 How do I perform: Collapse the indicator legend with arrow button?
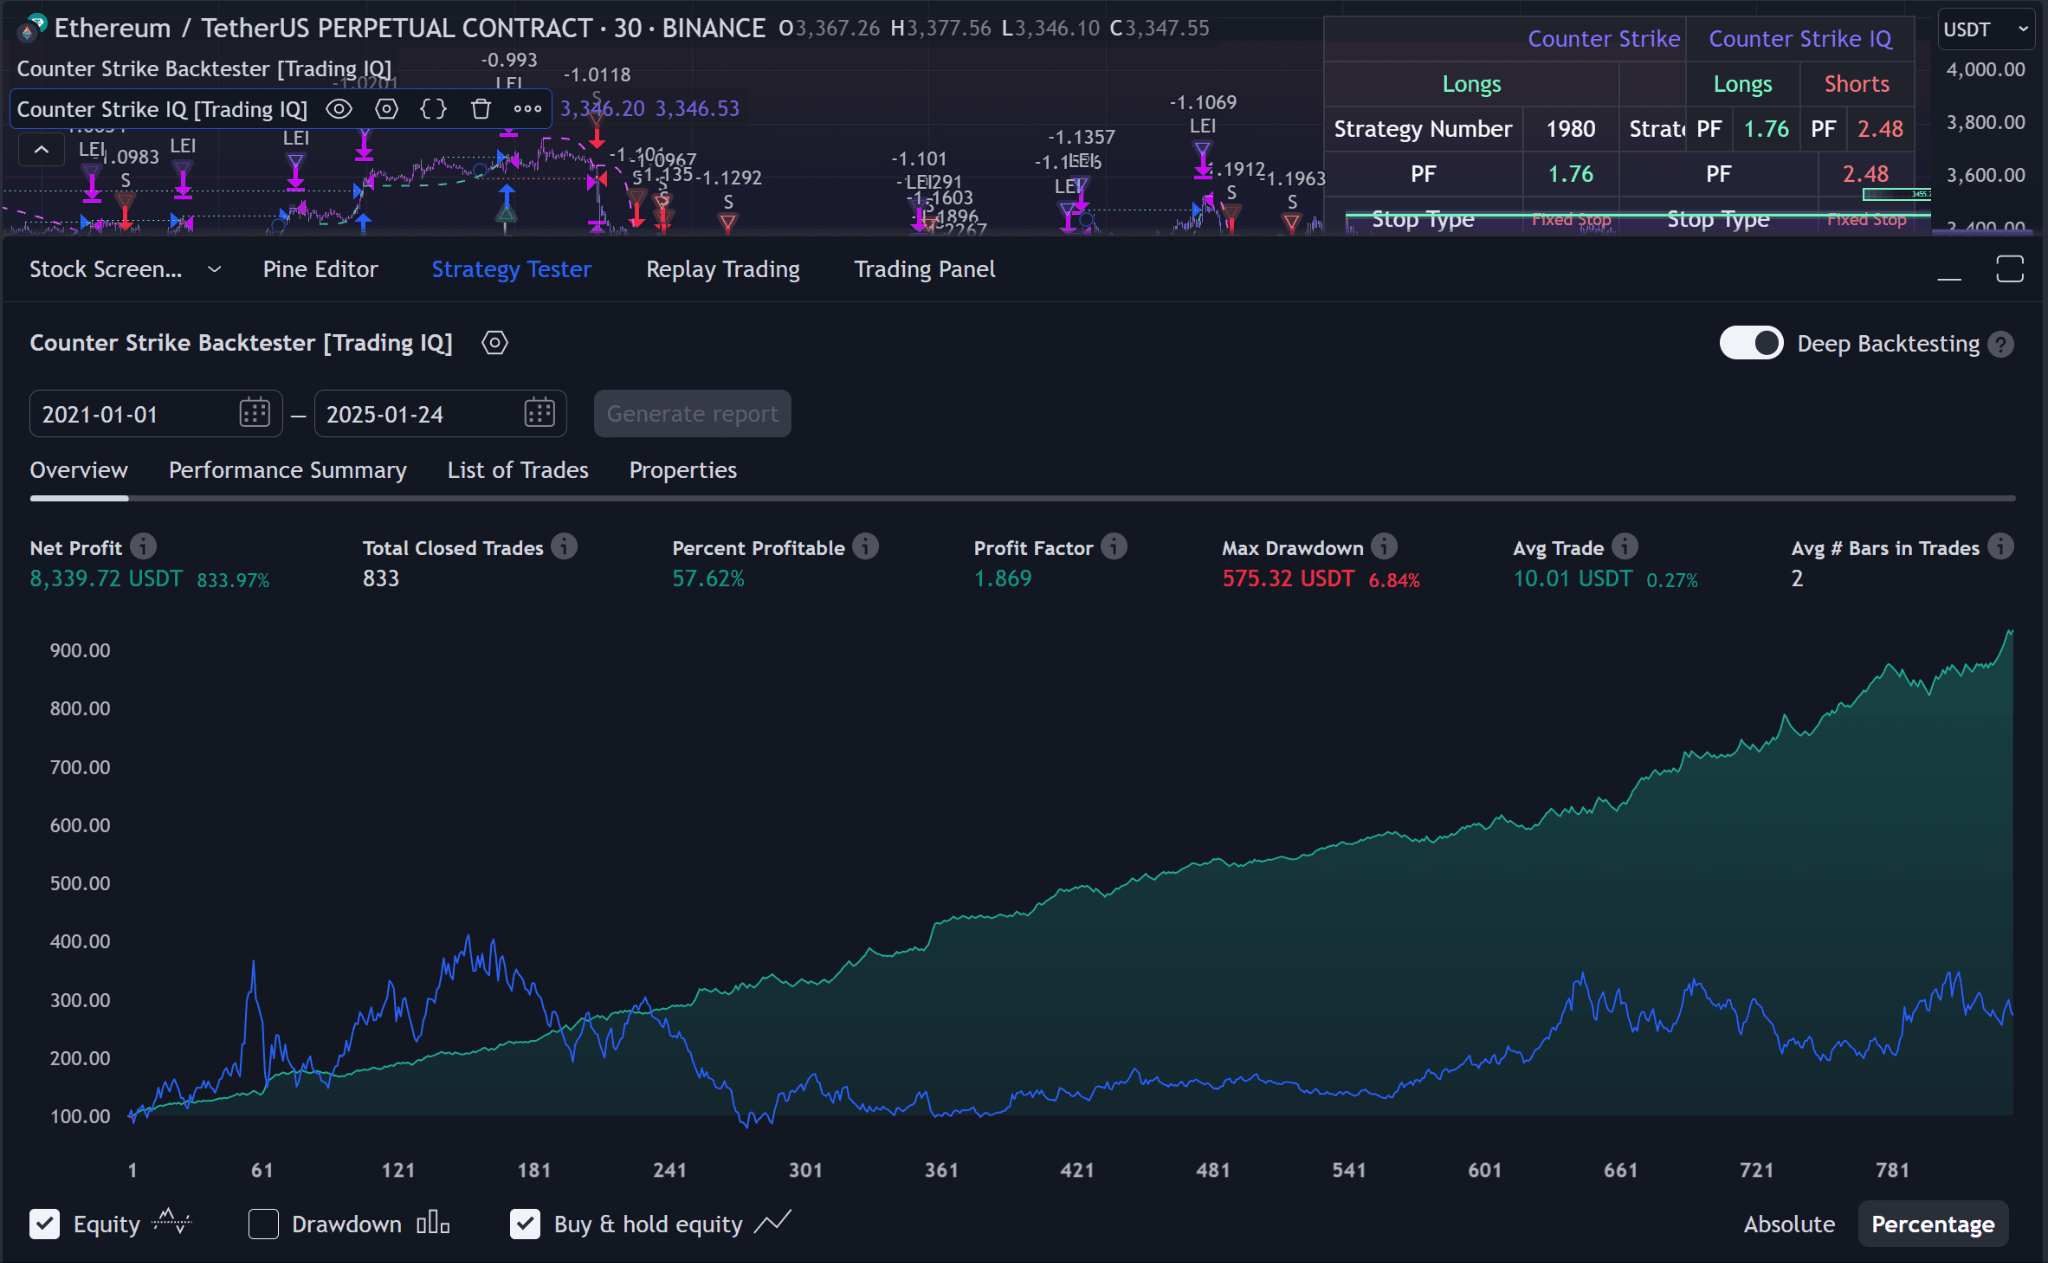pos(41,150)
